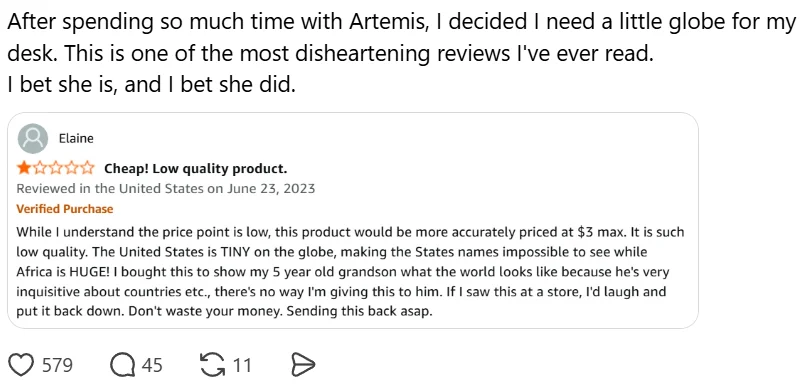Image resolution: width=802 pixels, height=391 pixels.
Task: Like the post with the heart icon
Action: (21, 365)
